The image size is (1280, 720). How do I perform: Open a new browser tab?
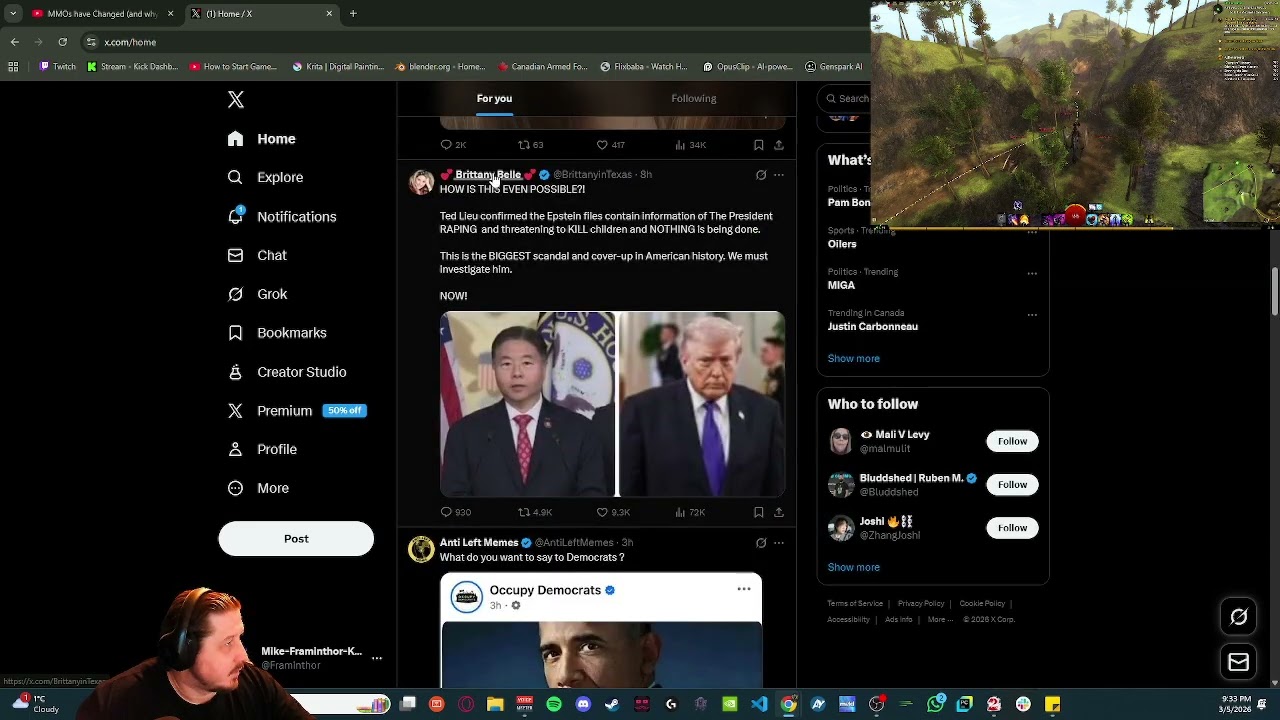pos(353,14)
